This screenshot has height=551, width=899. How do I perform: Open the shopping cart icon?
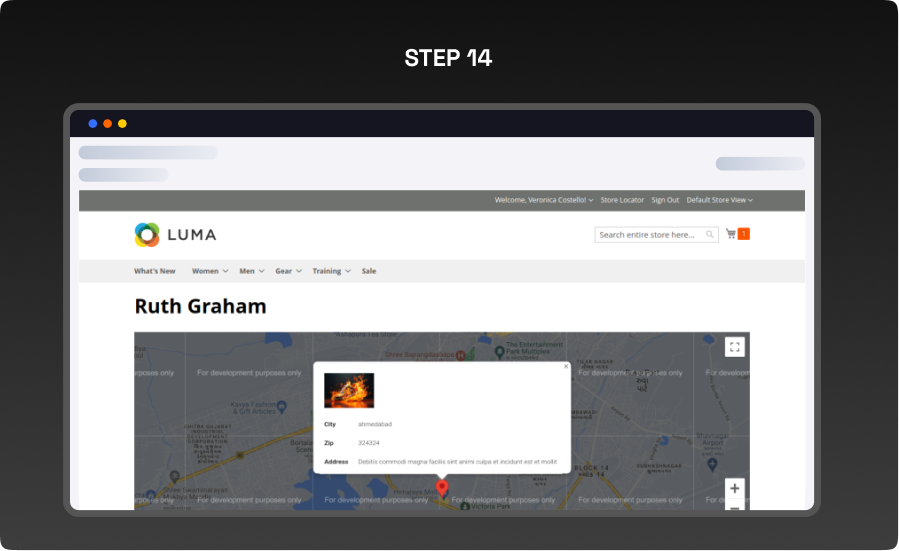coord(731,234)
